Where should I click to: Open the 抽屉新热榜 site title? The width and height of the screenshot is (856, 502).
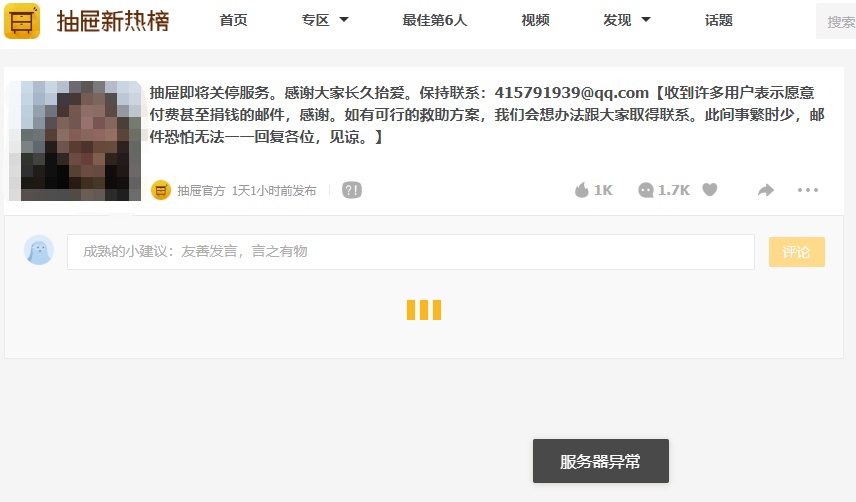[x=113, y=21]
